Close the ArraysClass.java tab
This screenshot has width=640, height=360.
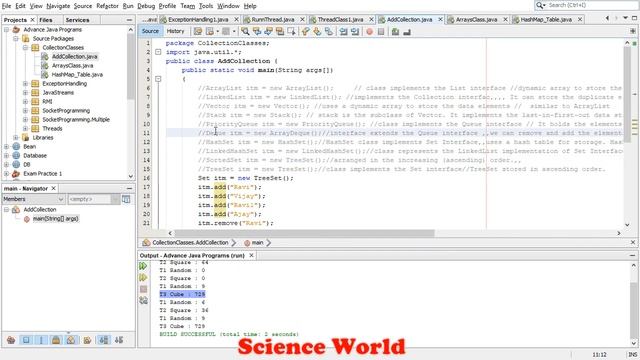point(505,19)
